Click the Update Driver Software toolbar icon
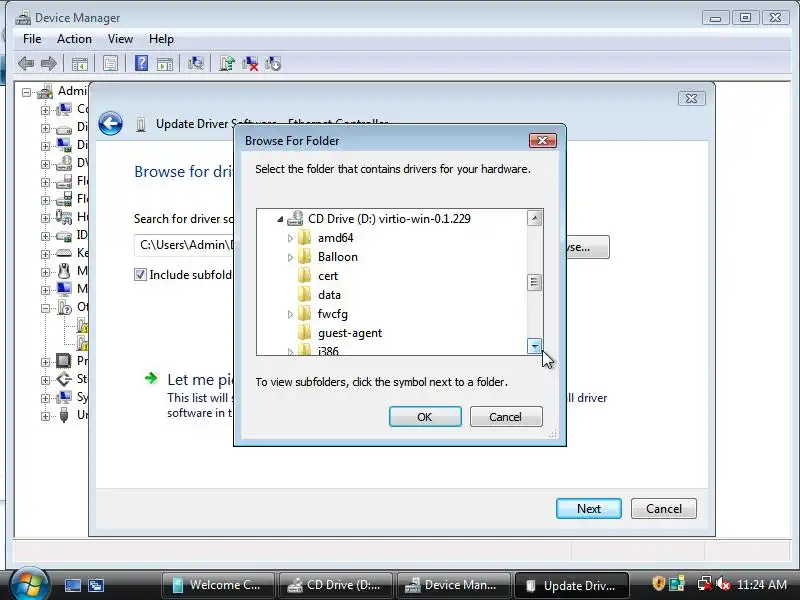The height and width of the screenshot is (600, 800). (x=227, y=63)
